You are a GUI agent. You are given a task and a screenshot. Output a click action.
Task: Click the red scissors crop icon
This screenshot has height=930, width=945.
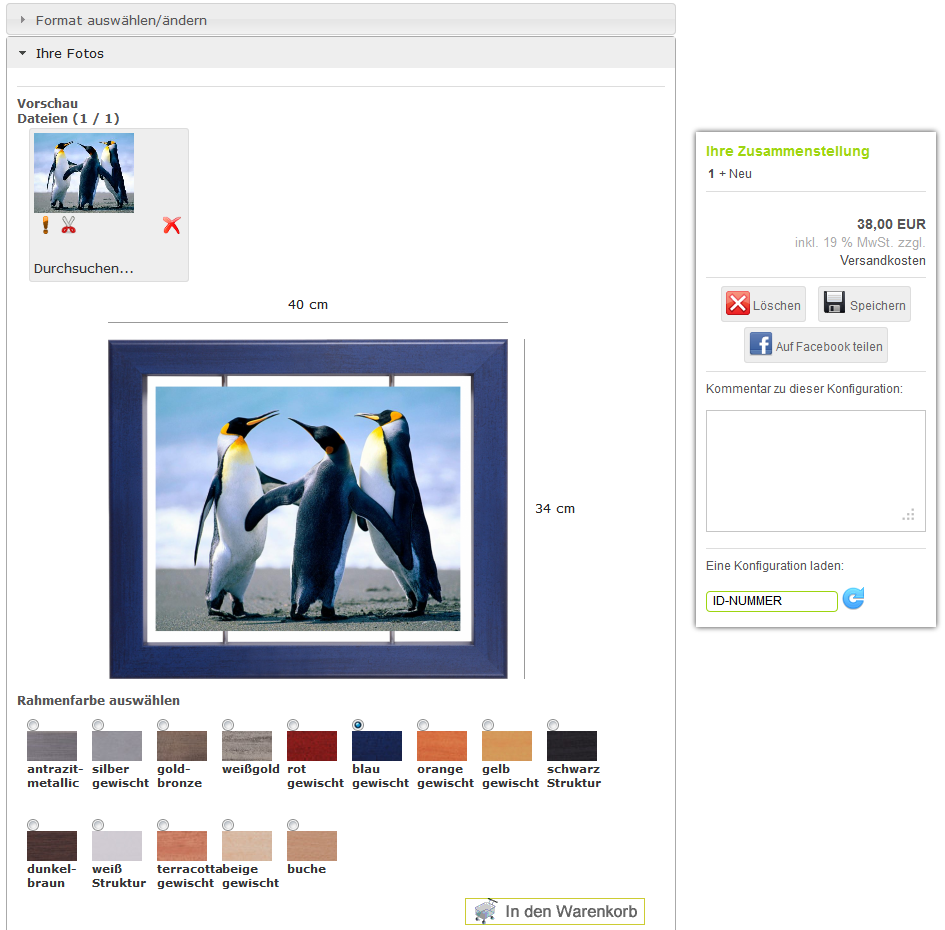tap(68, 225)
